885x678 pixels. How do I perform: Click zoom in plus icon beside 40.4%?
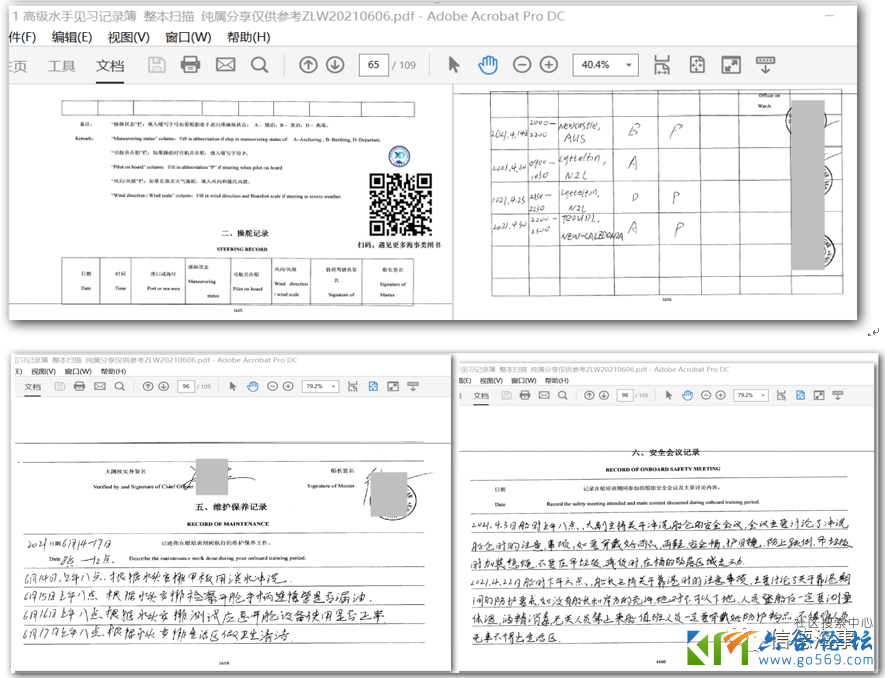point(548,65)
